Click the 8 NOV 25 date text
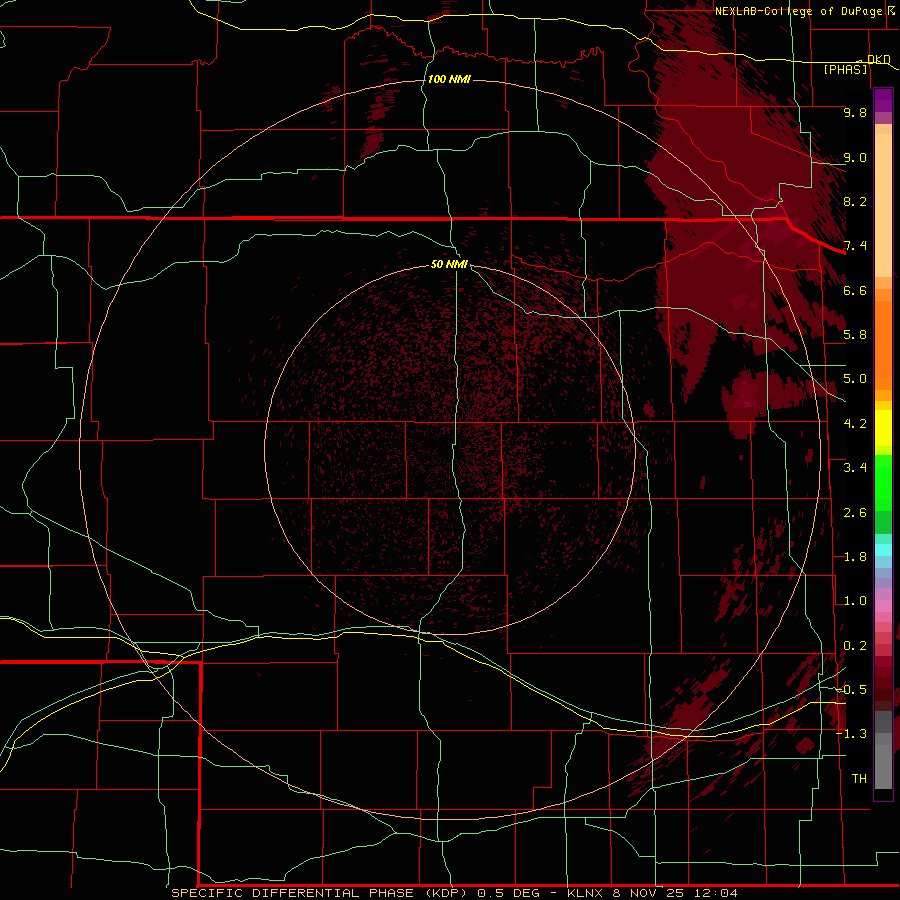Image resolution: width=900 pixels, height=900 pixels. [648, 893]
